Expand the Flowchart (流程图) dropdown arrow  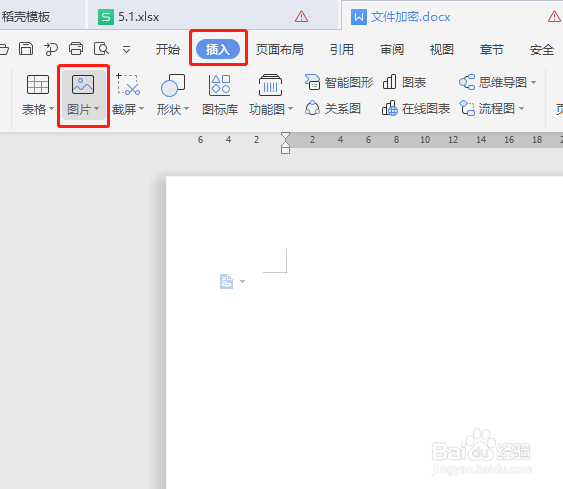(521, 108)
